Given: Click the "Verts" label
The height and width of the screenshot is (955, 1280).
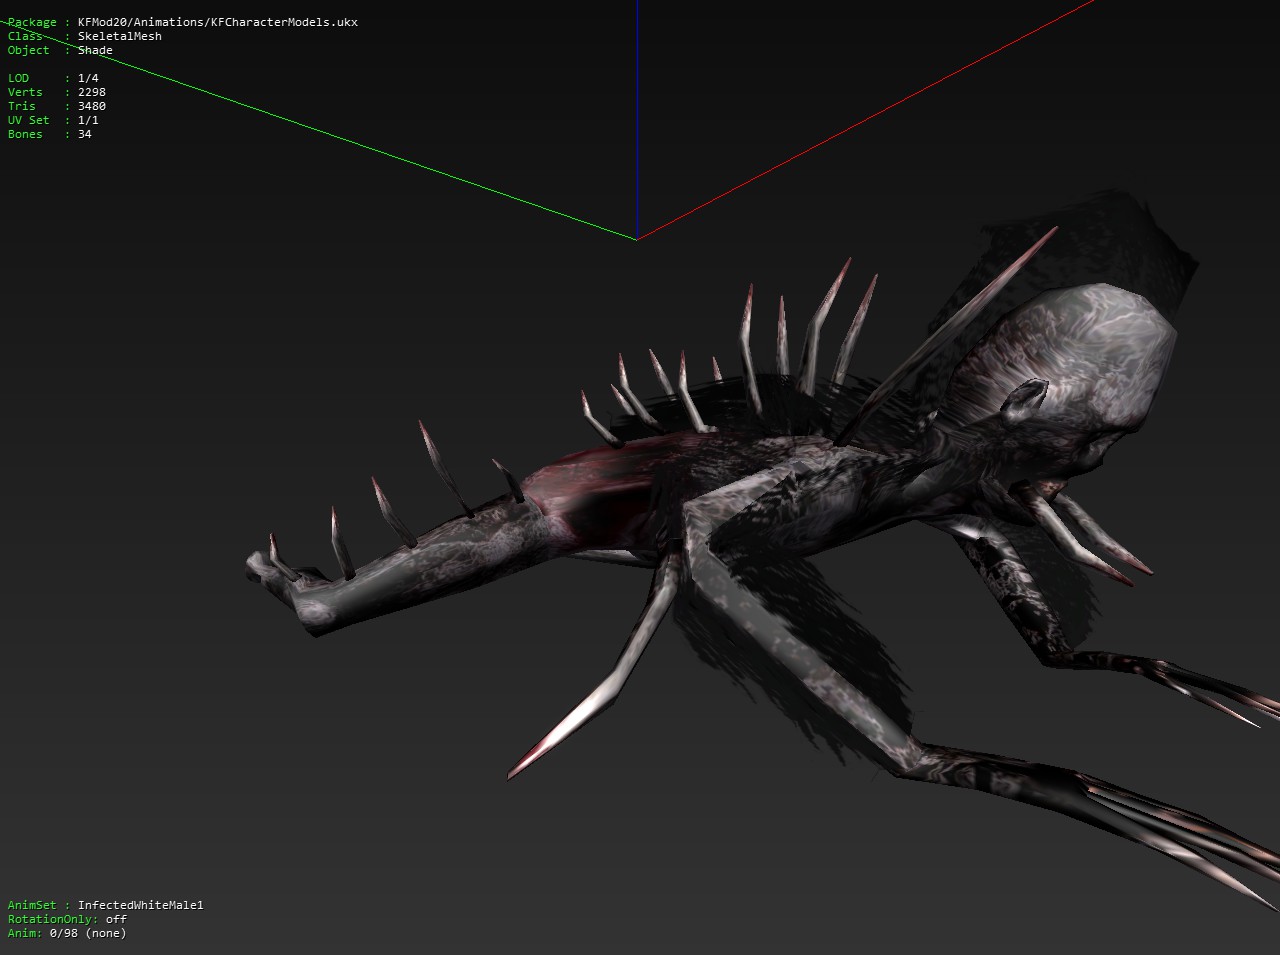Looking at the screenshot, I should coord(25,92).
